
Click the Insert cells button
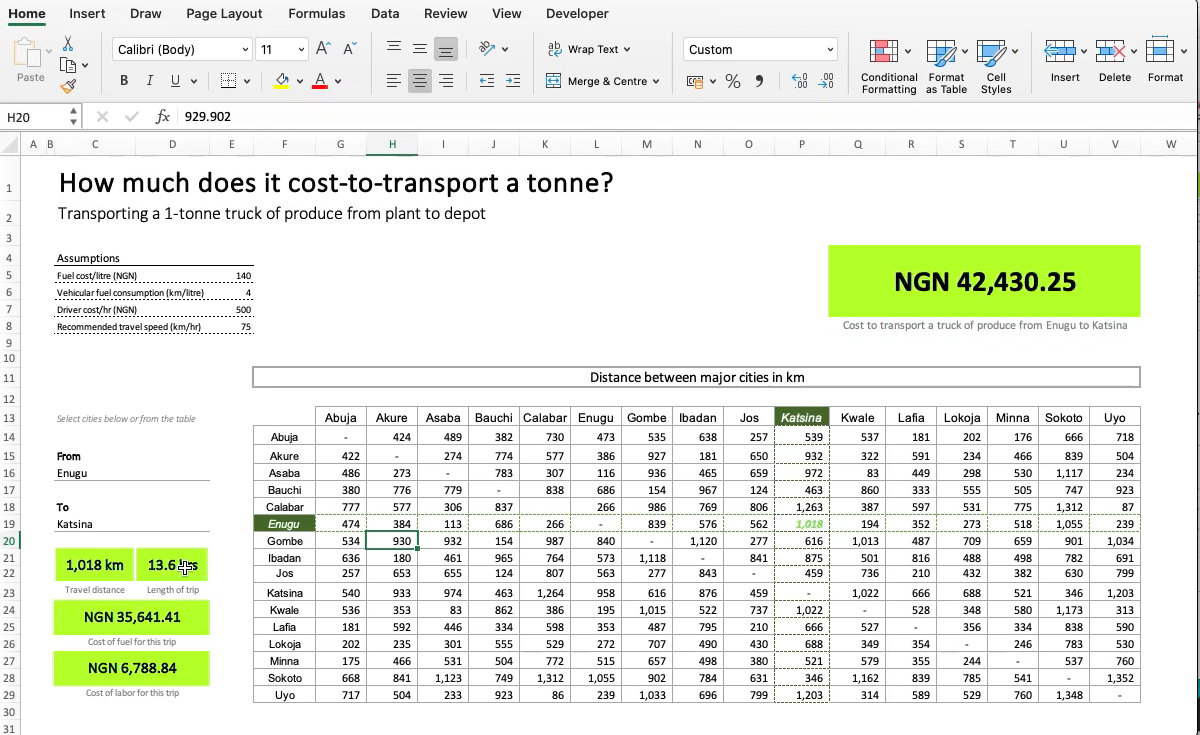(1065, 62)
